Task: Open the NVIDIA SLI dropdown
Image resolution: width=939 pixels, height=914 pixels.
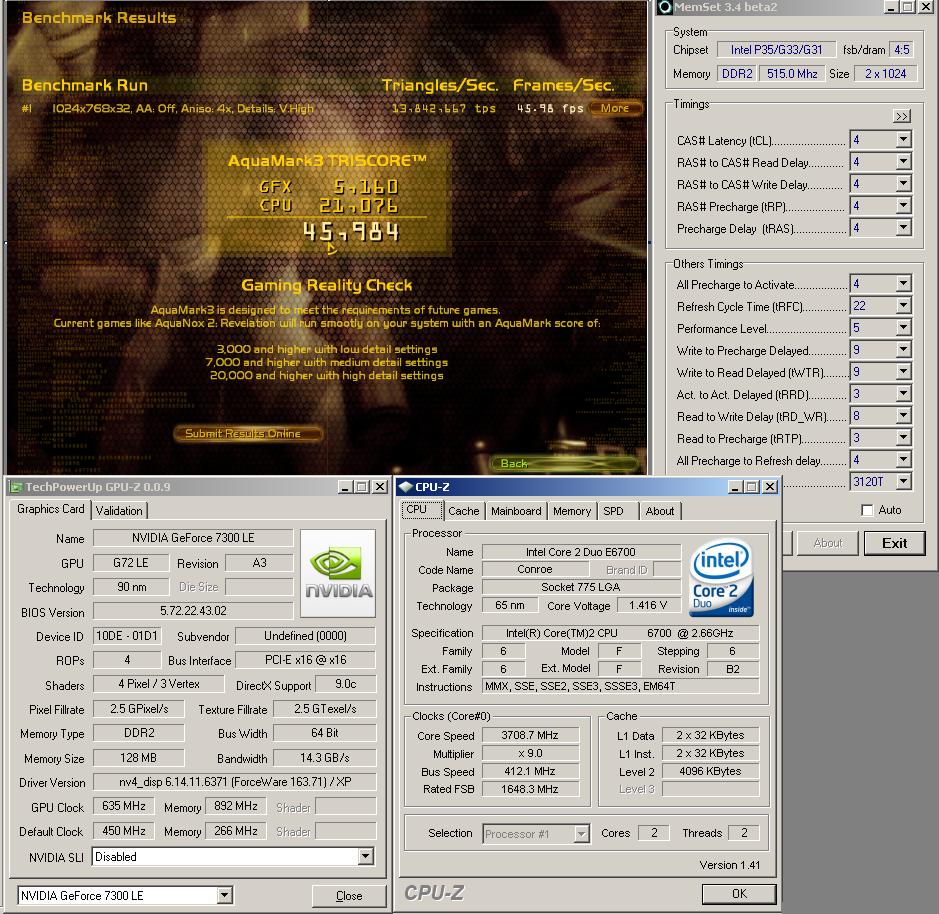Action: tap(366, 857)
